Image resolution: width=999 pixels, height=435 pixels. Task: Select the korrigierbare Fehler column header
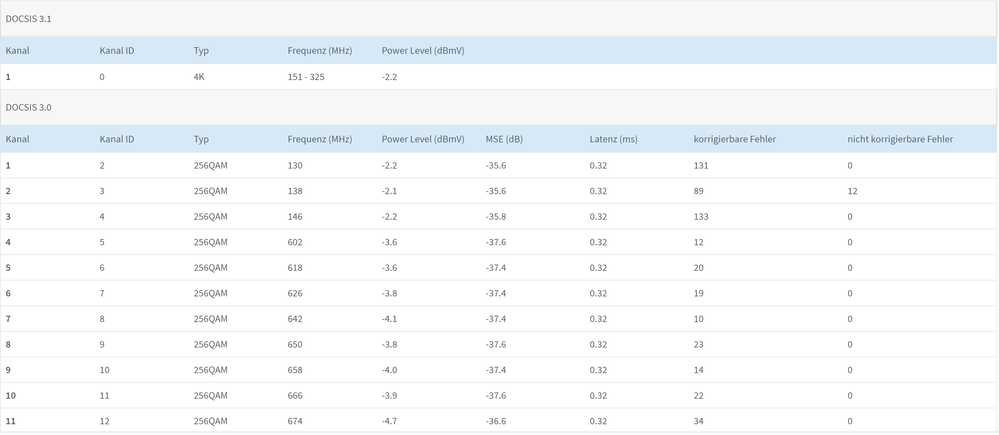[x=734, y=139]
